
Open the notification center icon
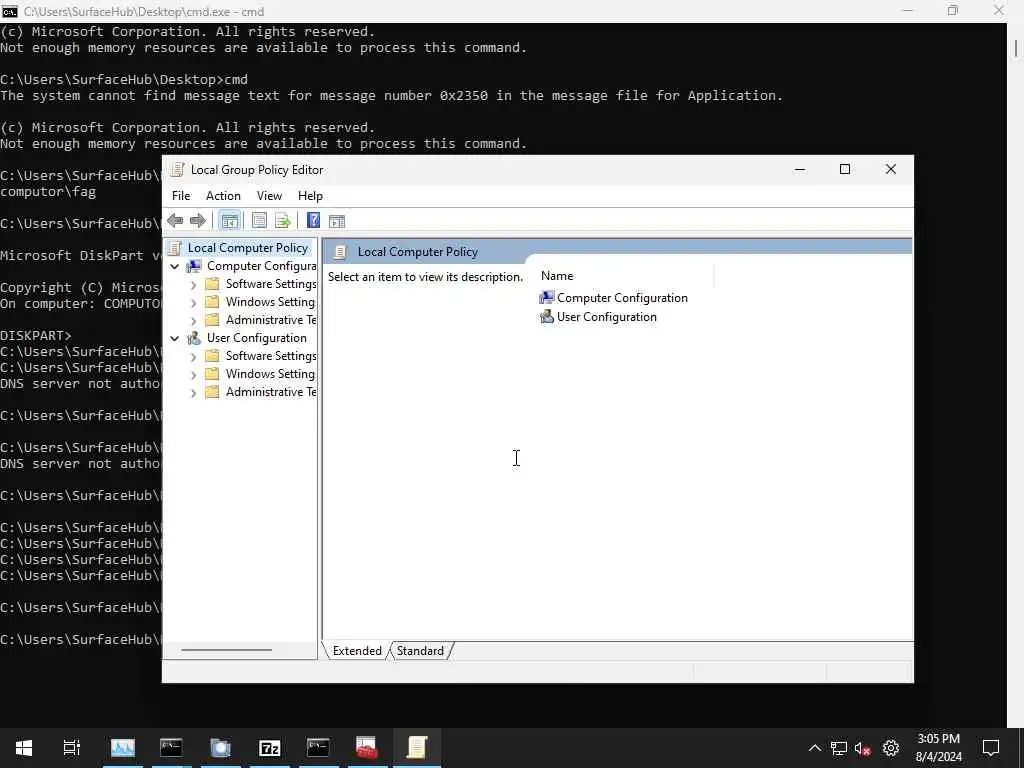[x=991, y=748]
